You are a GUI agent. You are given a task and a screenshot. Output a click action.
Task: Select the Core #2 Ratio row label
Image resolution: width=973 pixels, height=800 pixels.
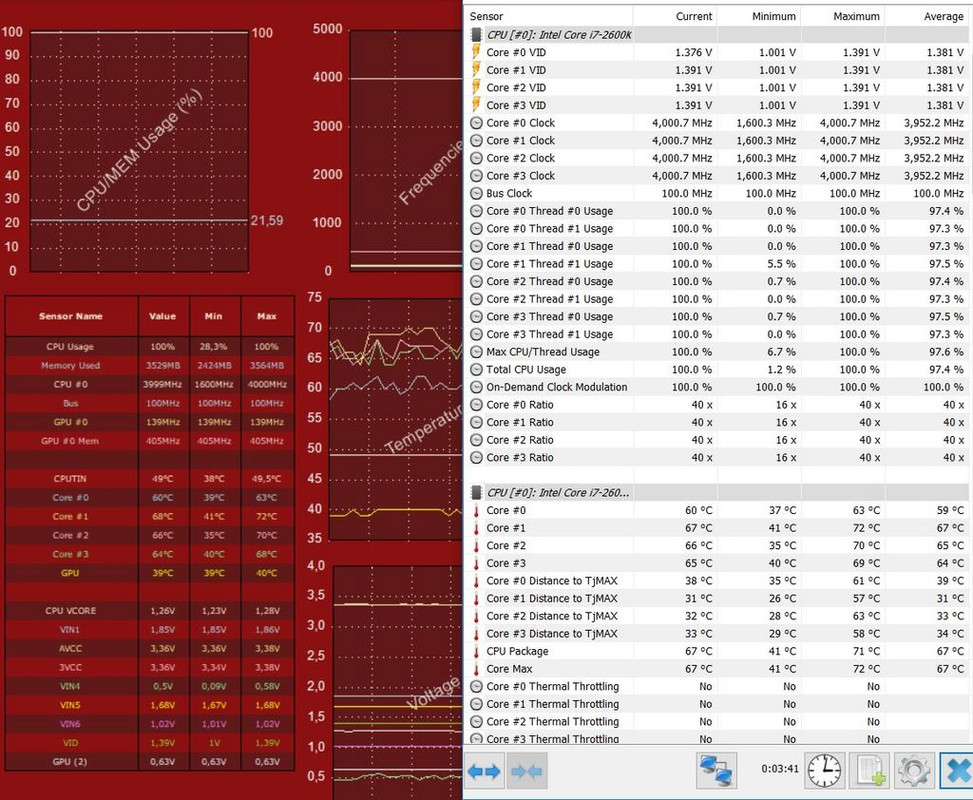point(520,440)
